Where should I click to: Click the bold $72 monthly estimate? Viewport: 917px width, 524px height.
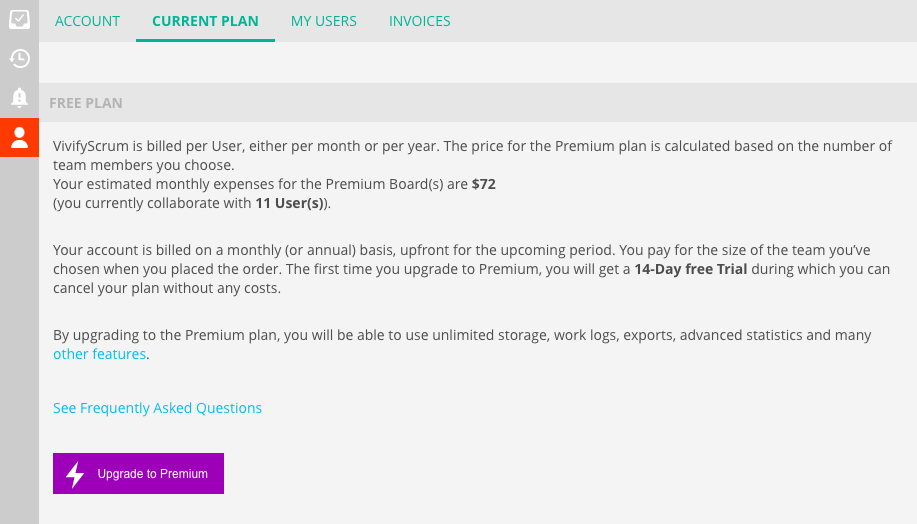pyautogui.click(x=484, y=184)
